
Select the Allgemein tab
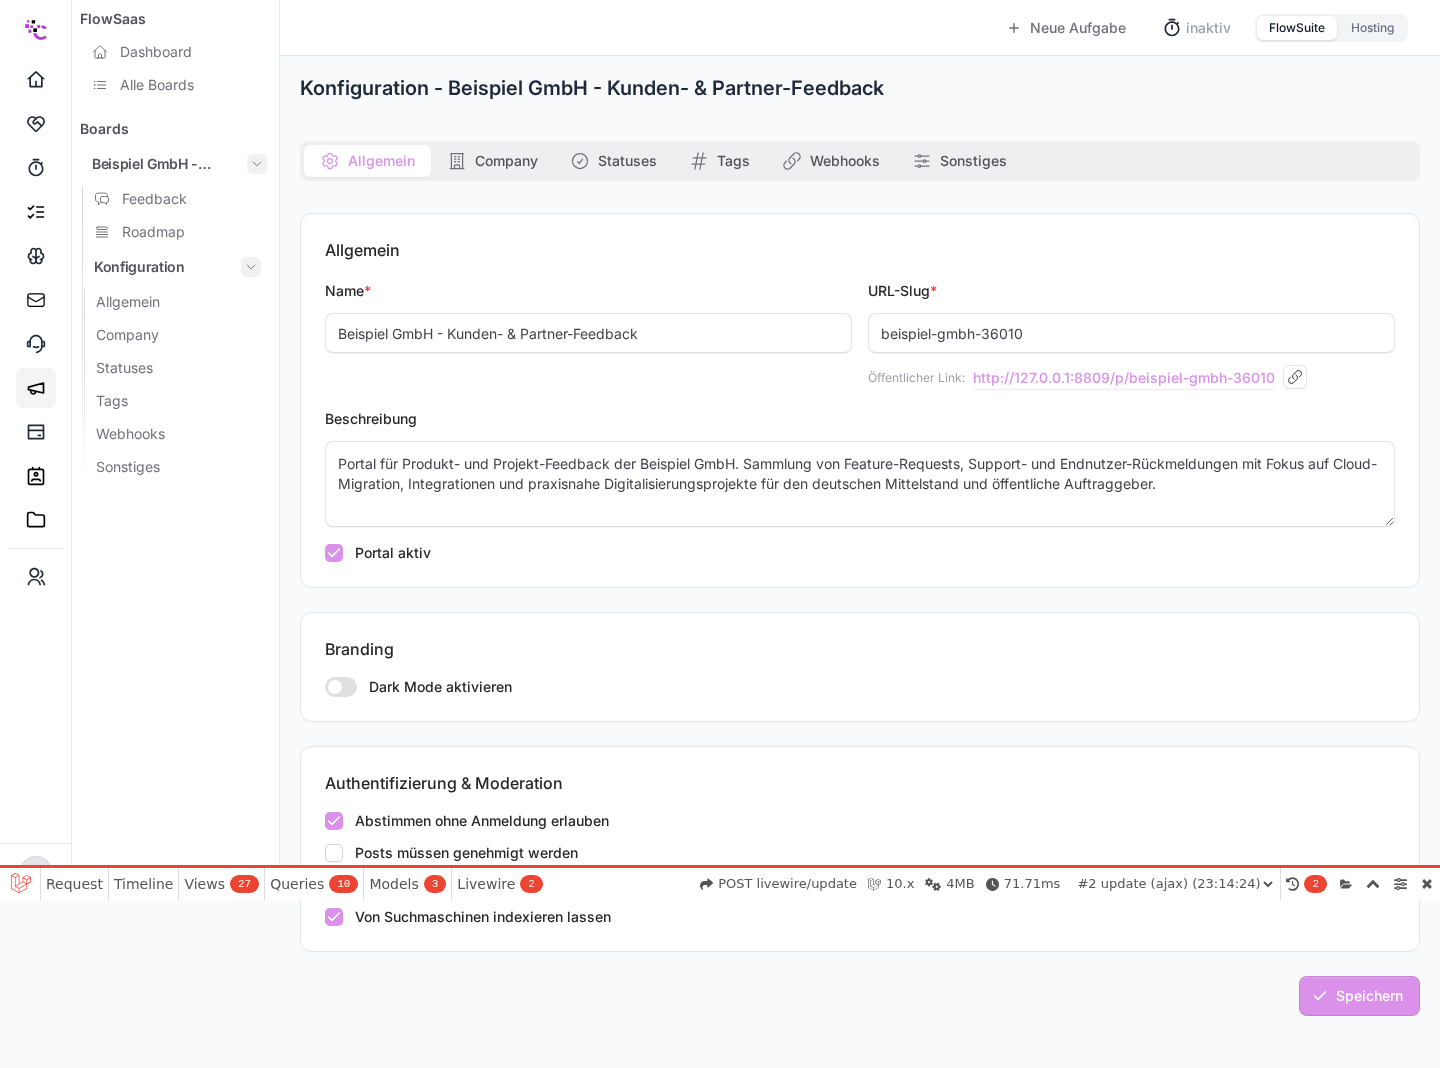pos(368,161)
